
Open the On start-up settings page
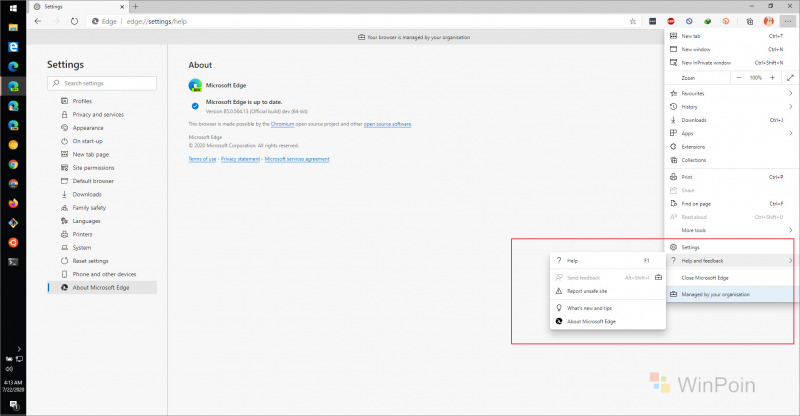(103, 141)
